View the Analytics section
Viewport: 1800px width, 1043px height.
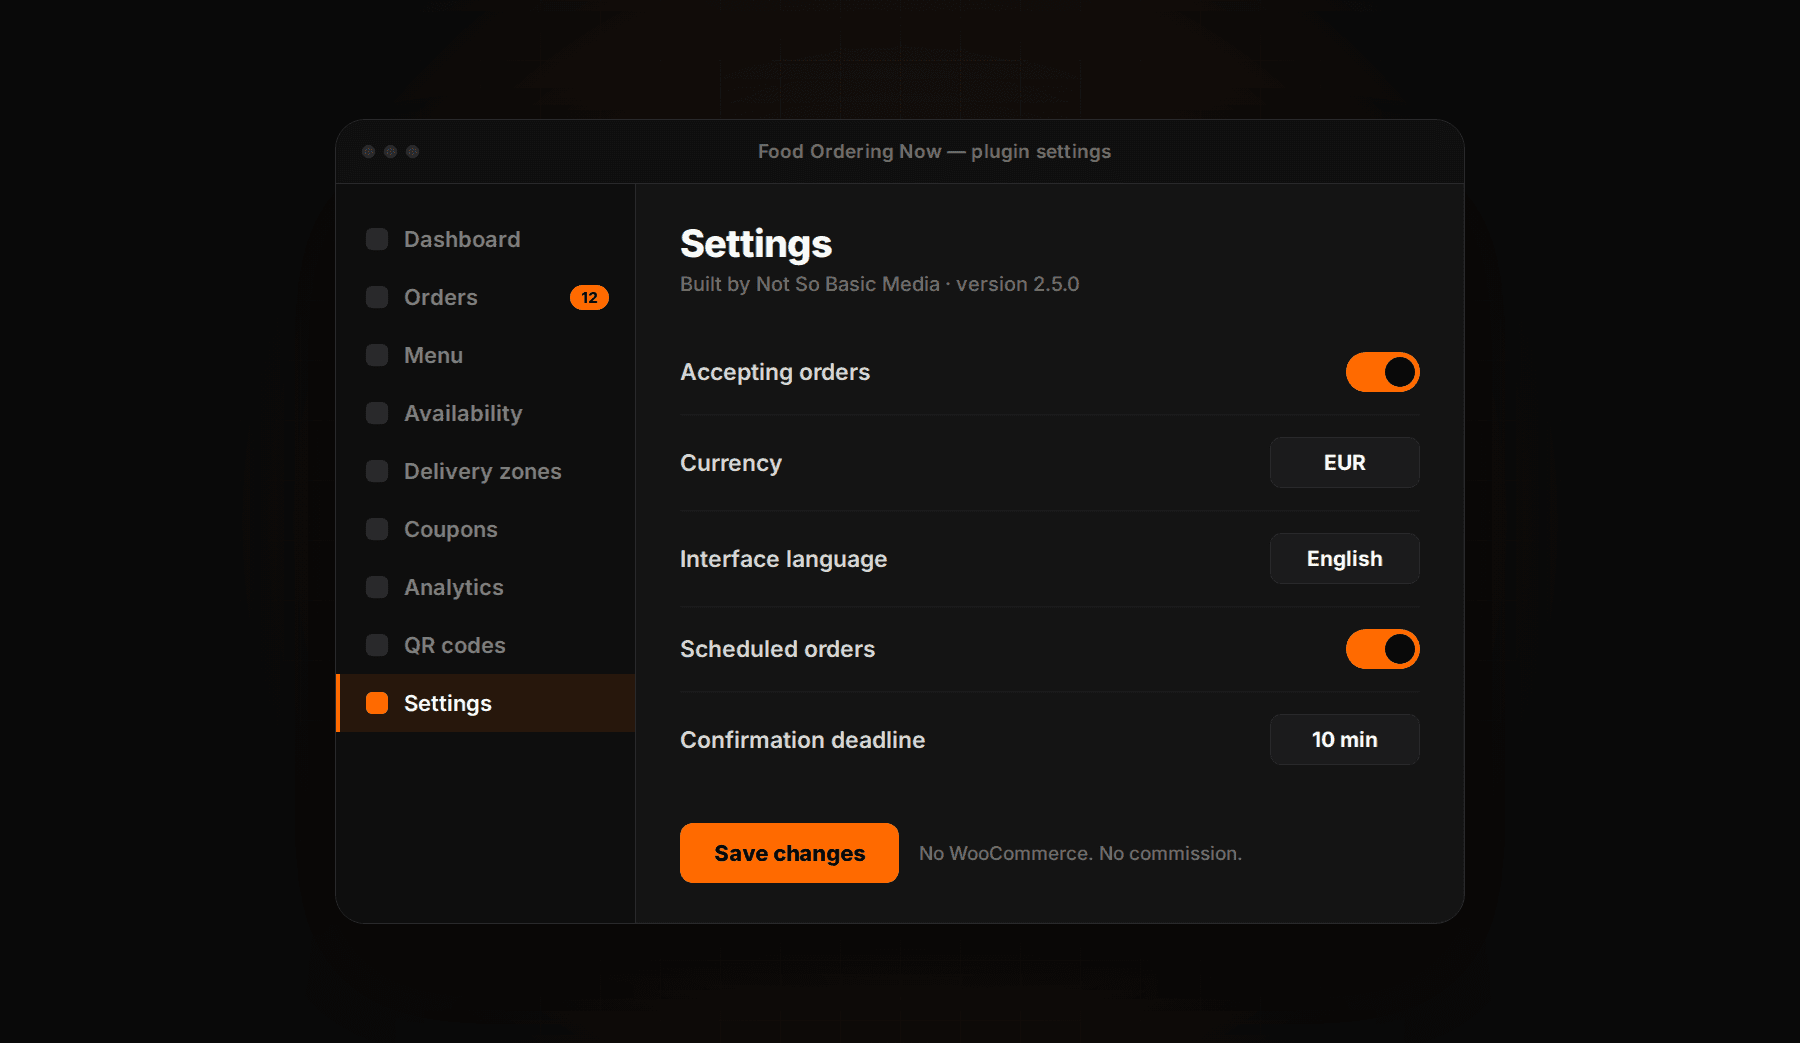point(486,587)
